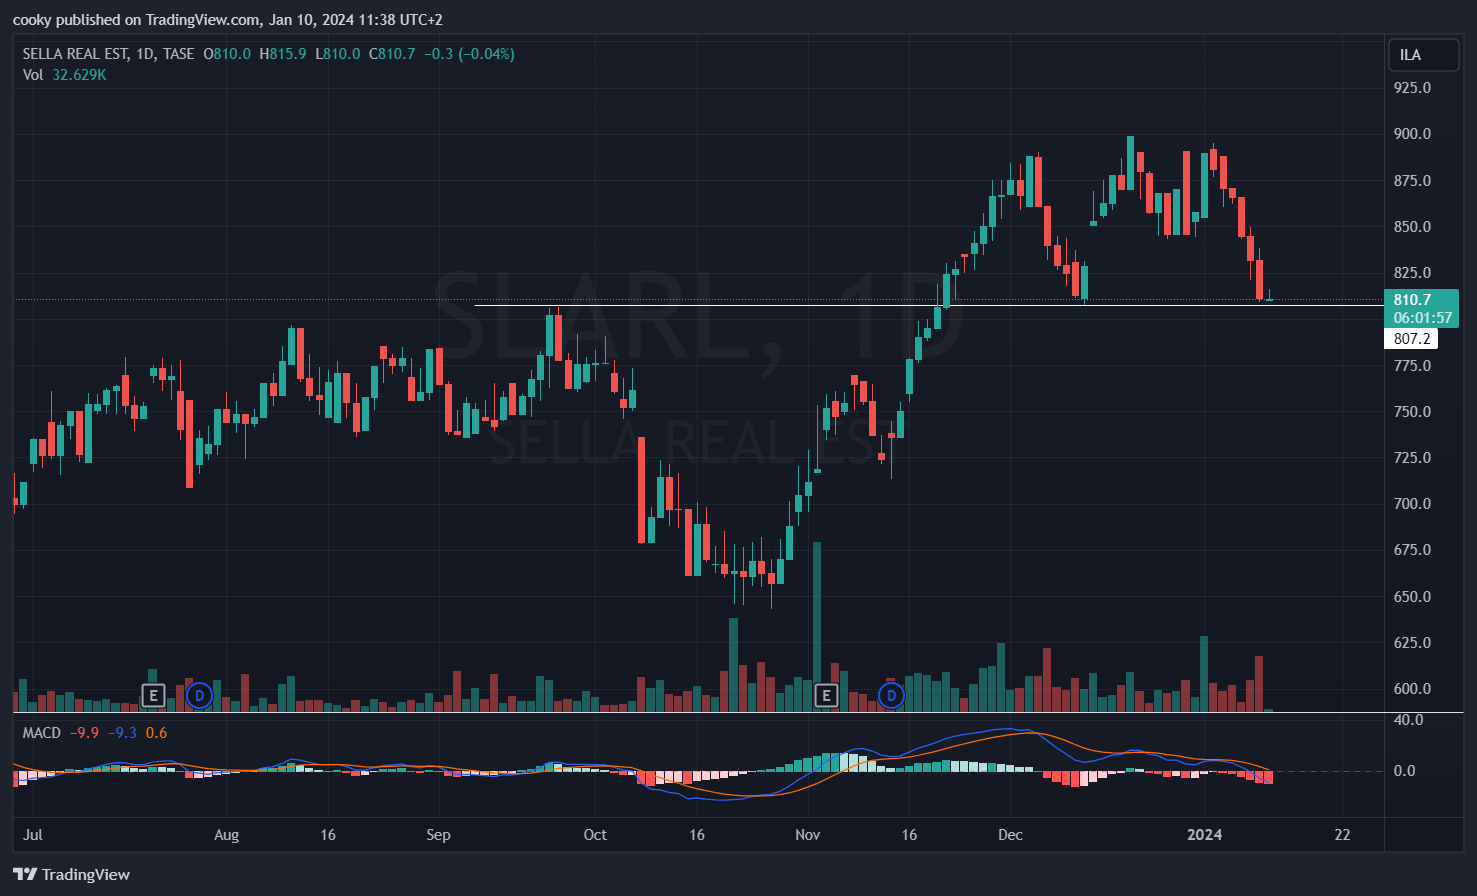Click the 600.0 price axis label
The height and width of the screenshot is (896, 1477).
point(1412,689)
